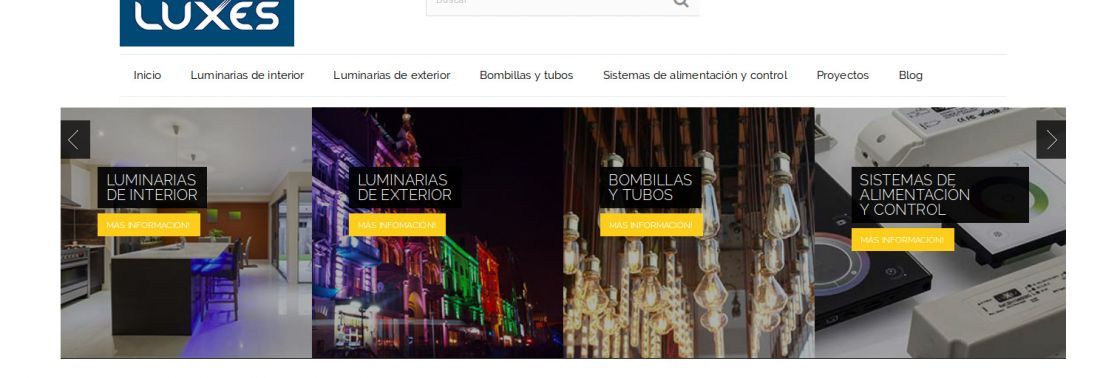
Task: Click Más información under Luminarias de exterior
Action: pyautogui.click(x=397, y=225)
